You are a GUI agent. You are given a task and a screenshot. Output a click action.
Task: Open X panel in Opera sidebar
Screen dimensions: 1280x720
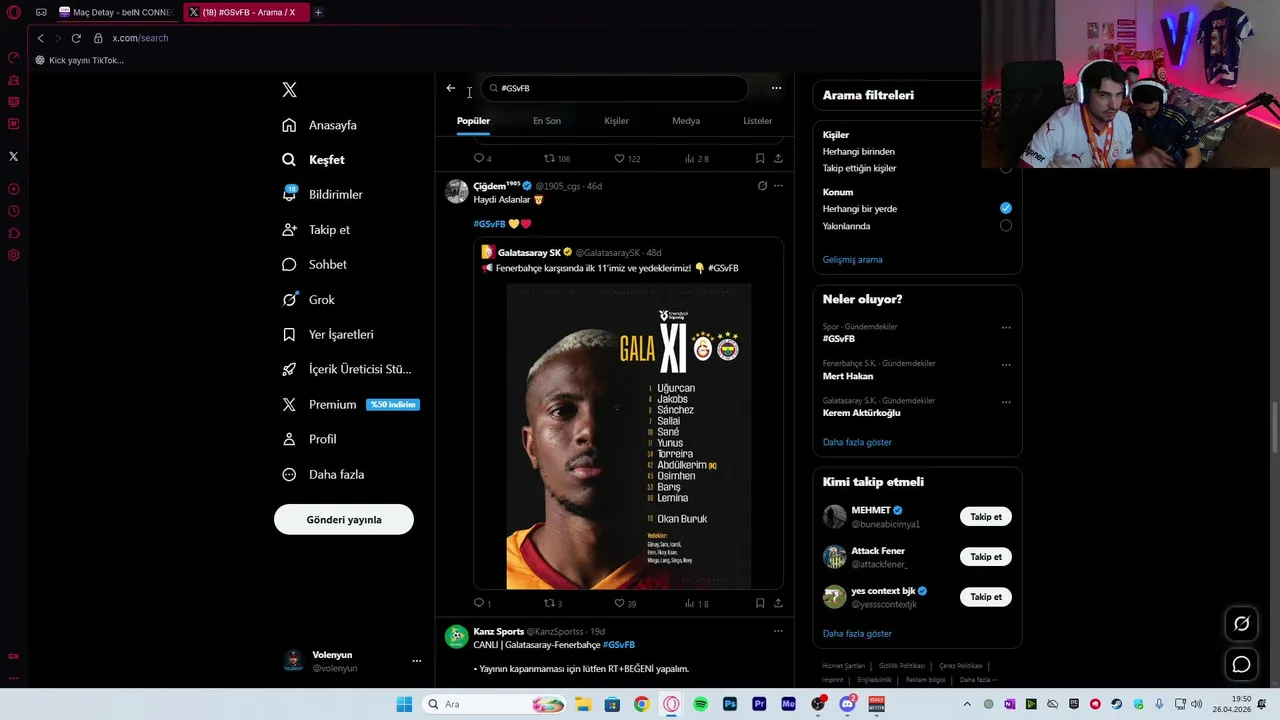coord(13,156)
